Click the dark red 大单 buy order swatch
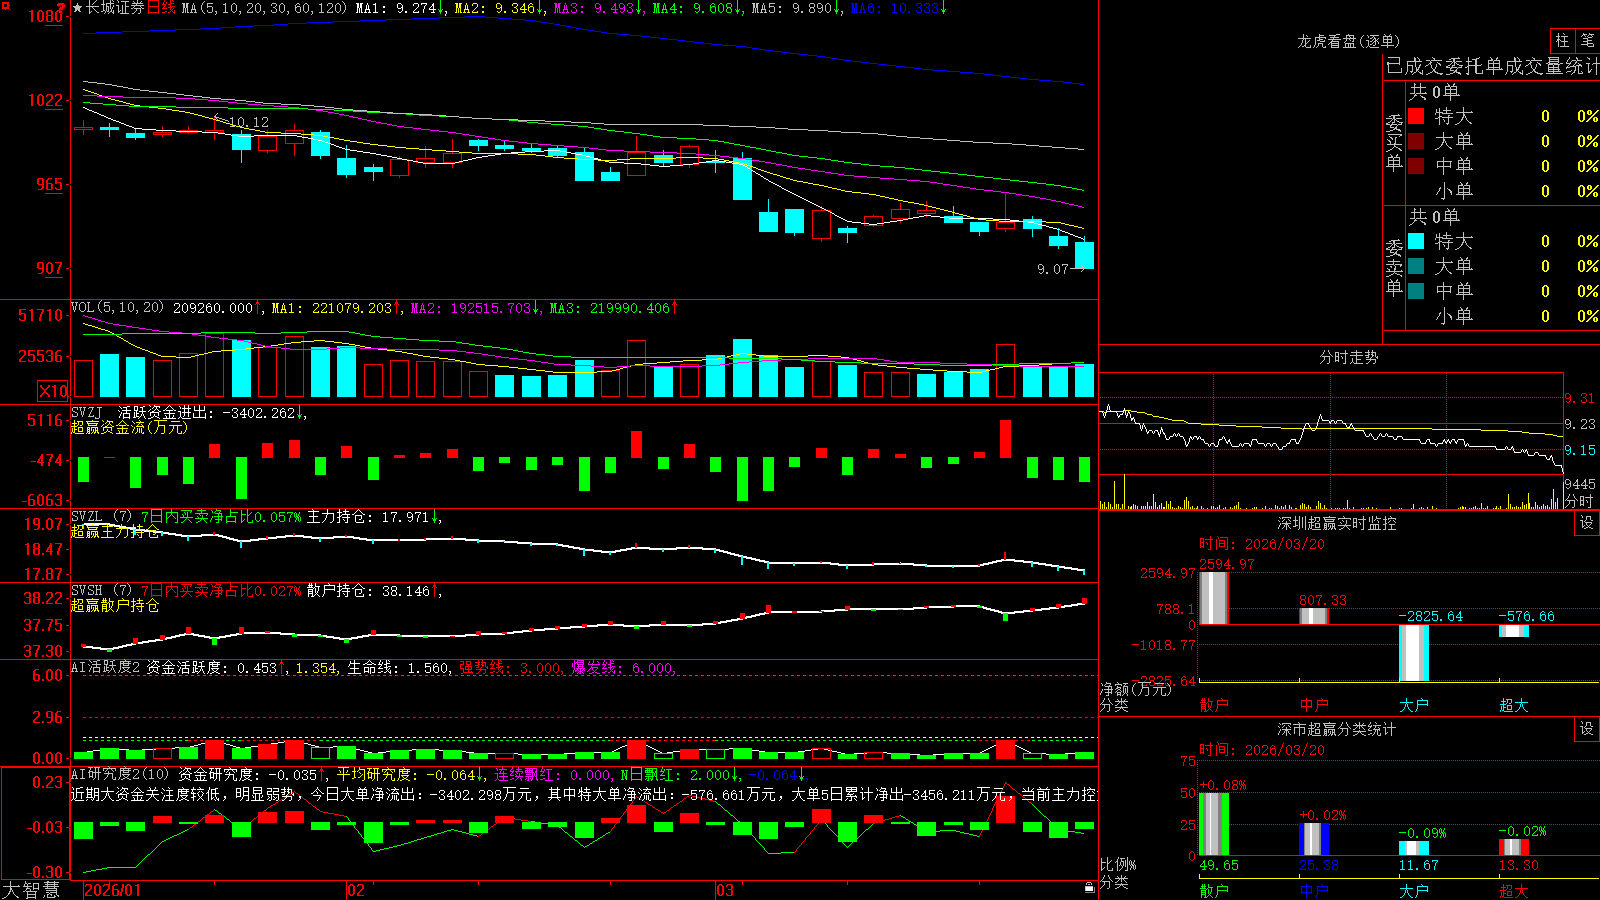1600x900 pixels. (1416, 141)
